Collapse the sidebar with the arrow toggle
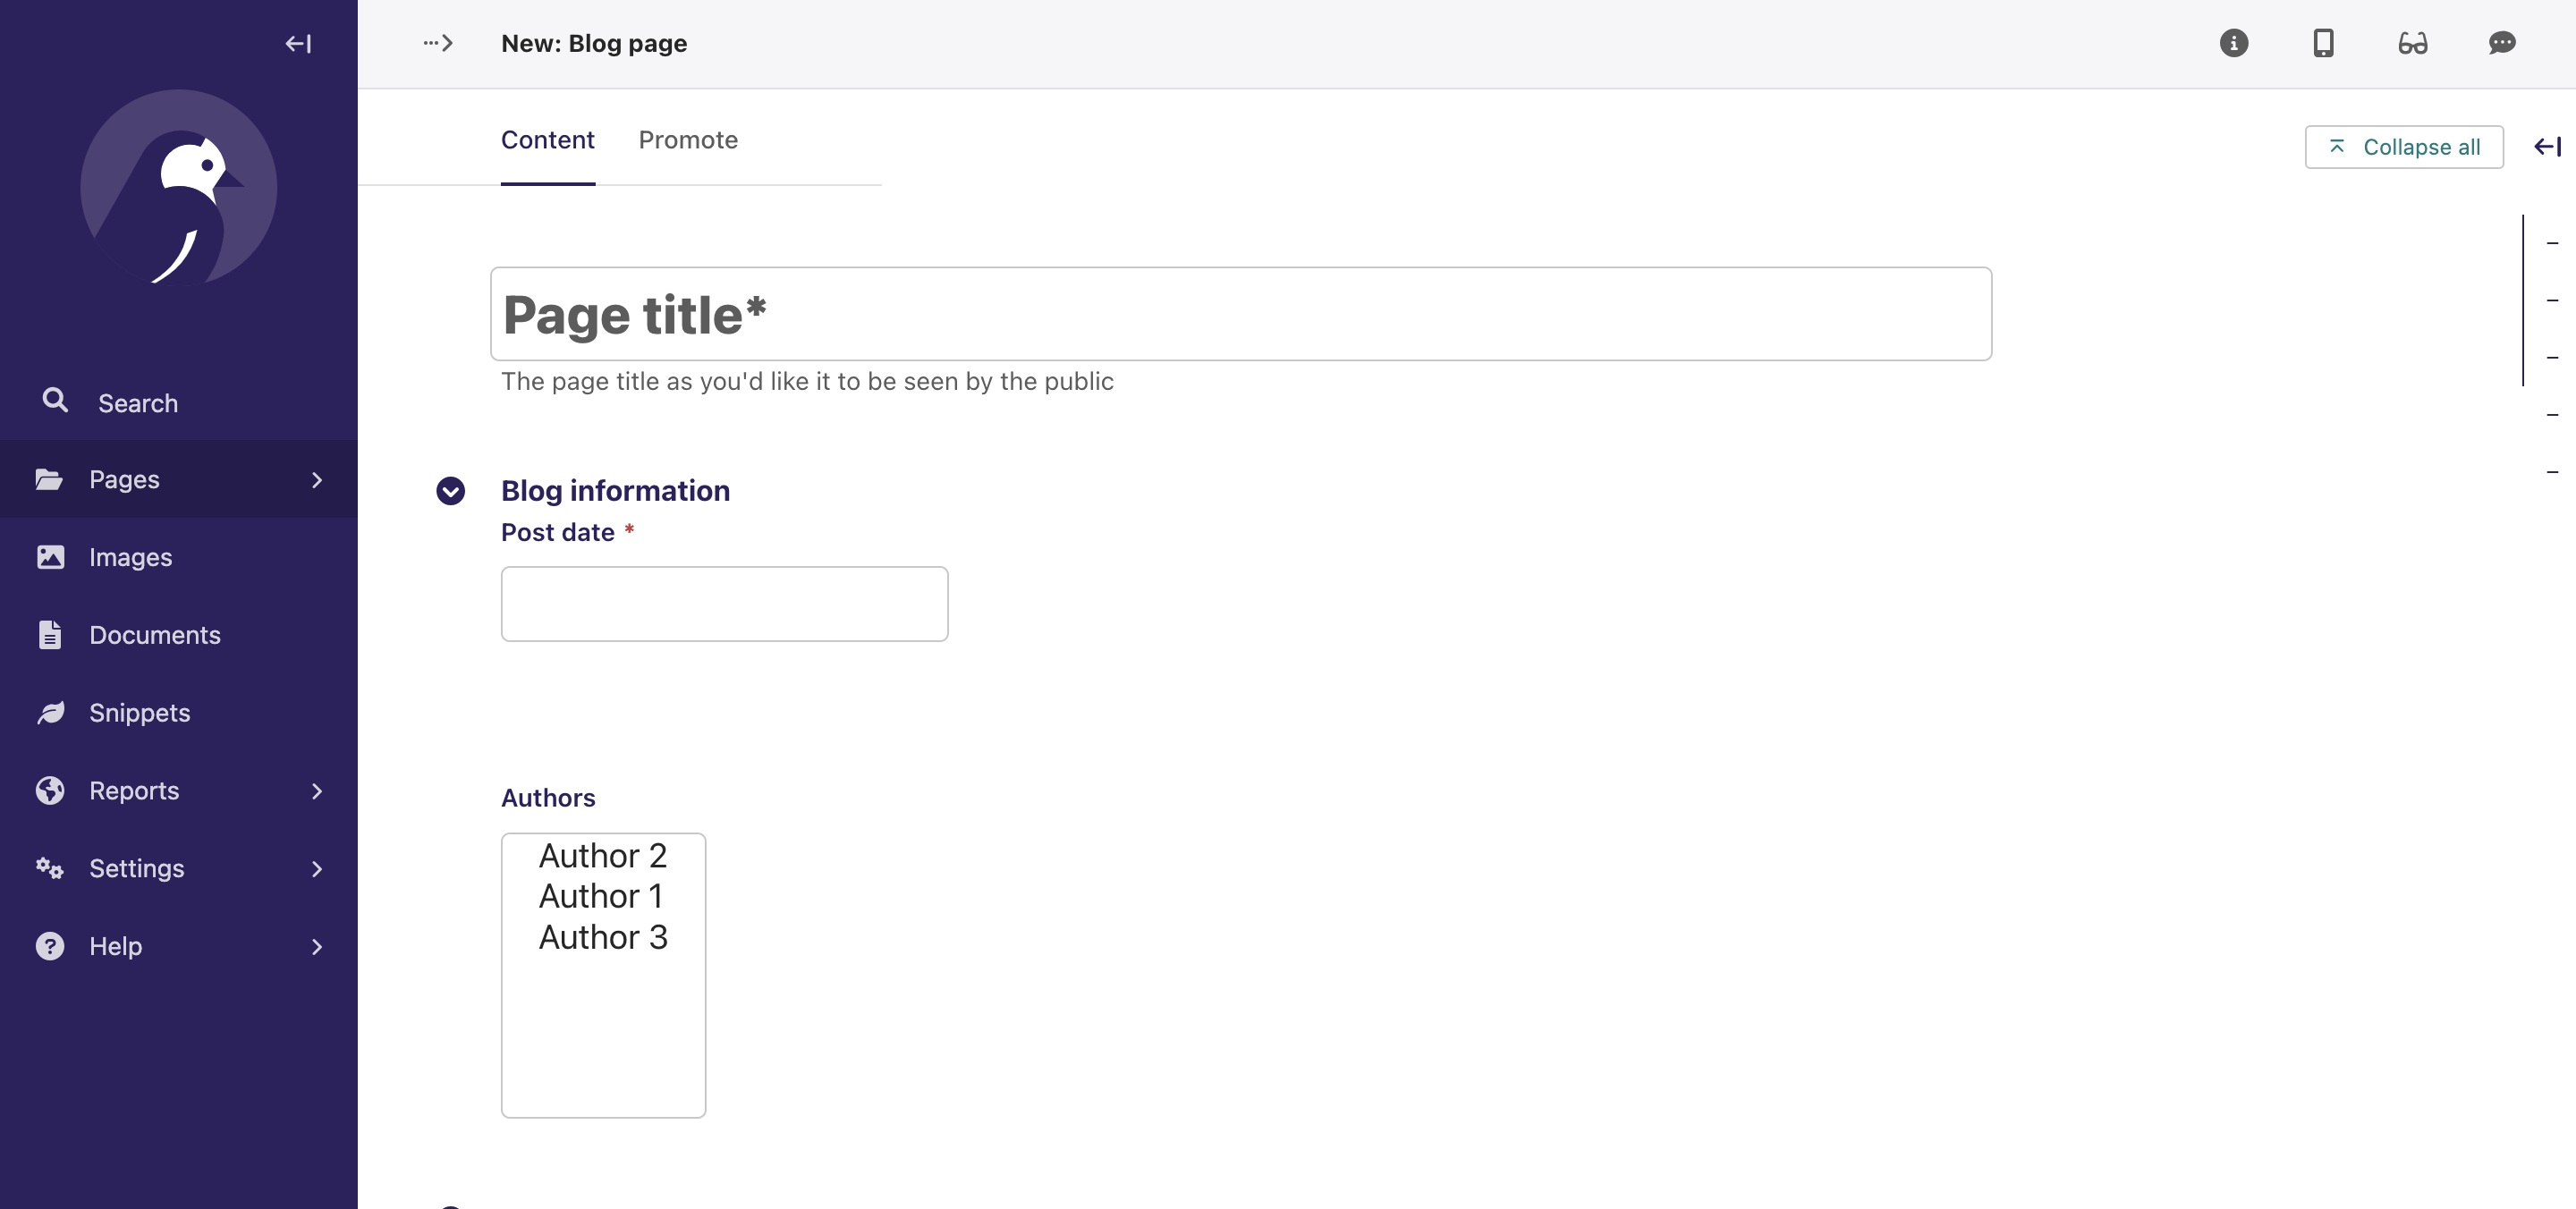Screen dimensions: 2576x1209 coord(297,43)
